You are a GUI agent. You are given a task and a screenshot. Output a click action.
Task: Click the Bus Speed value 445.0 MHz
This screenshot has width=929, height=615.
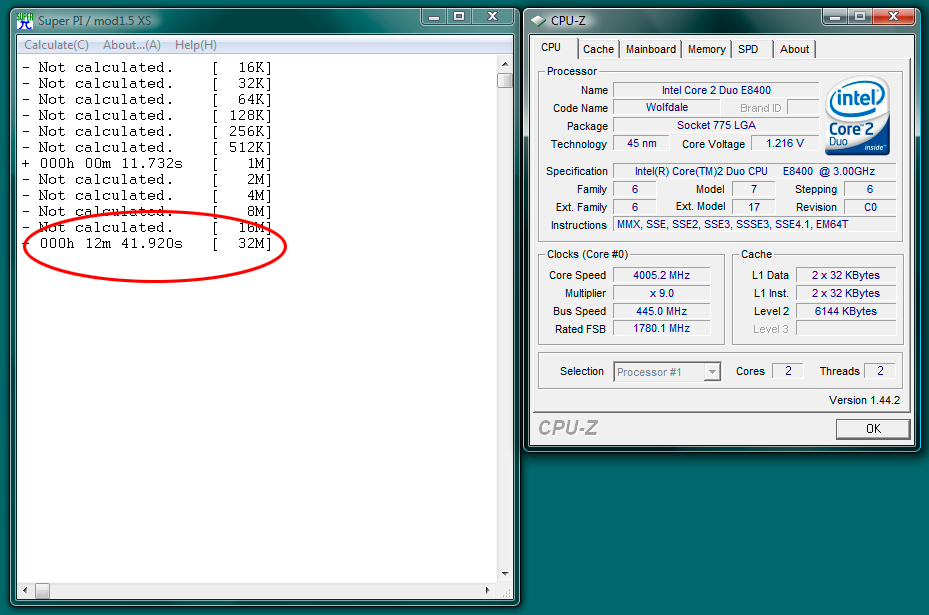661,311
